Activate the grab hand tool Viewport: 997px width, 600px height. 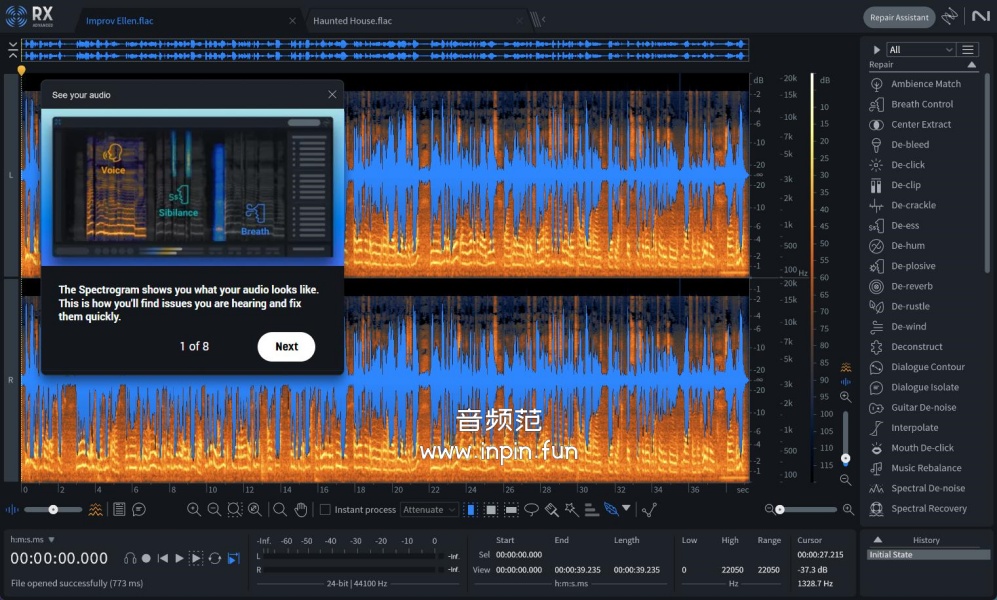tap(300, 509)
